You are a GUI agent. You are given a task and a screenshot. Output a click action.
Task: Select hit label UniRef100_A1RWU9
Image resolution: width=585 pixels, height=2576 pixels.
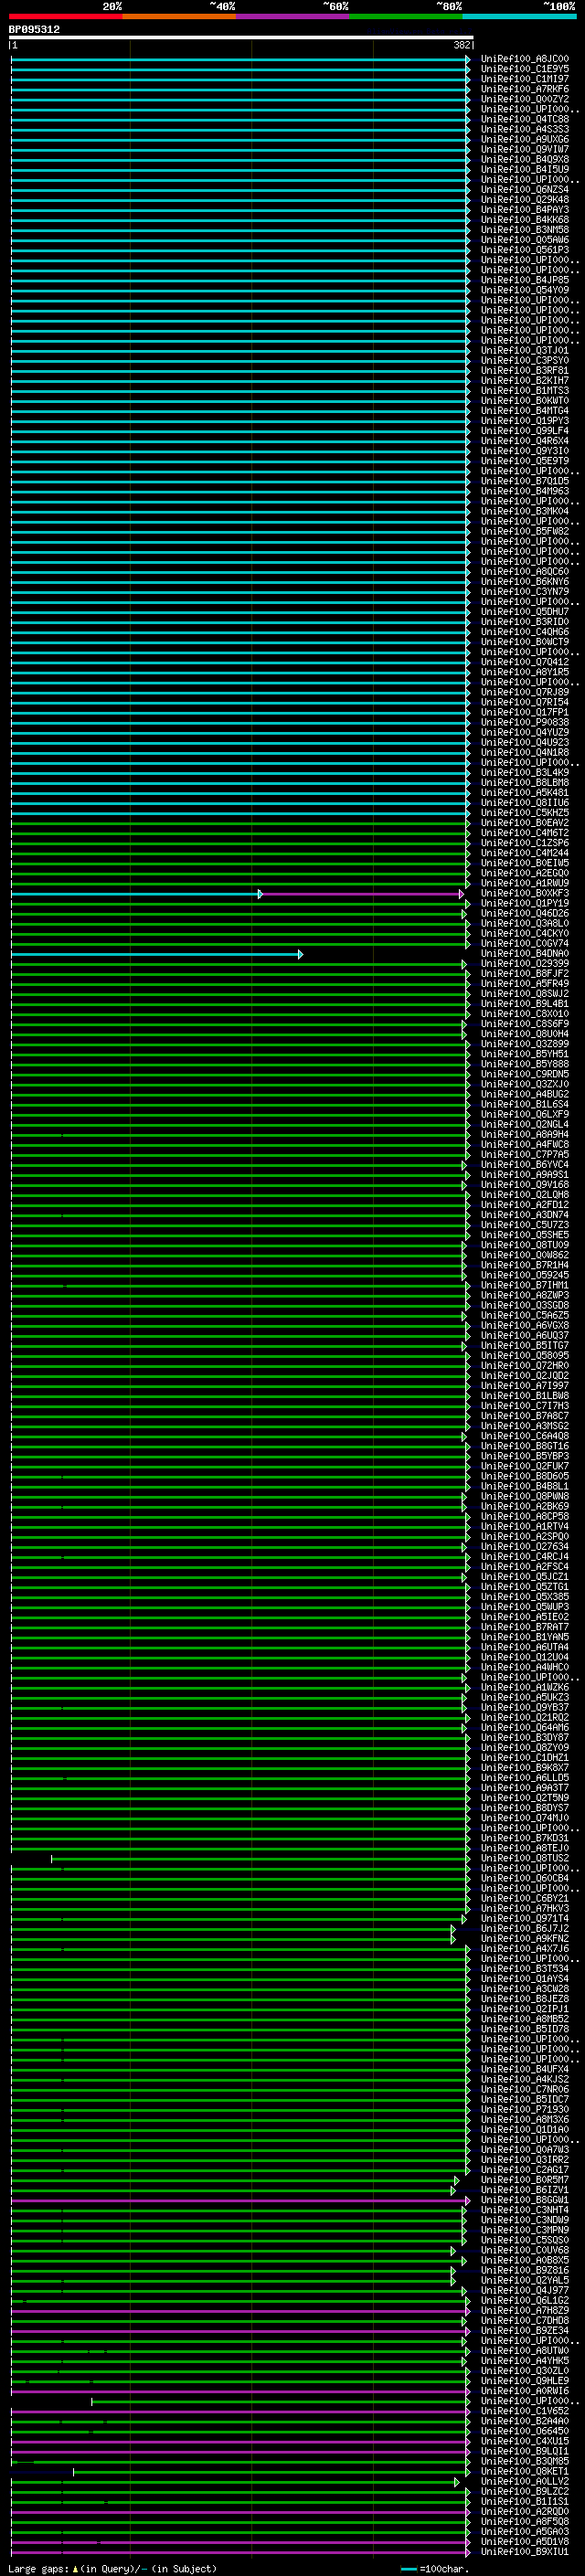pyautogui.click(x=524, y=883)
